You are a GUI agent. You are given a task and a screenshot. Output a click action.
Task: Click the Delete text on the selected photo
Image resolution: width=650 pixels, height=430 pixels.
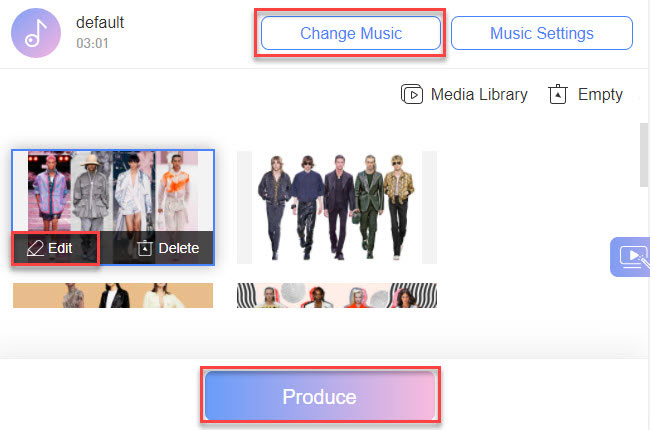(179, 248)
